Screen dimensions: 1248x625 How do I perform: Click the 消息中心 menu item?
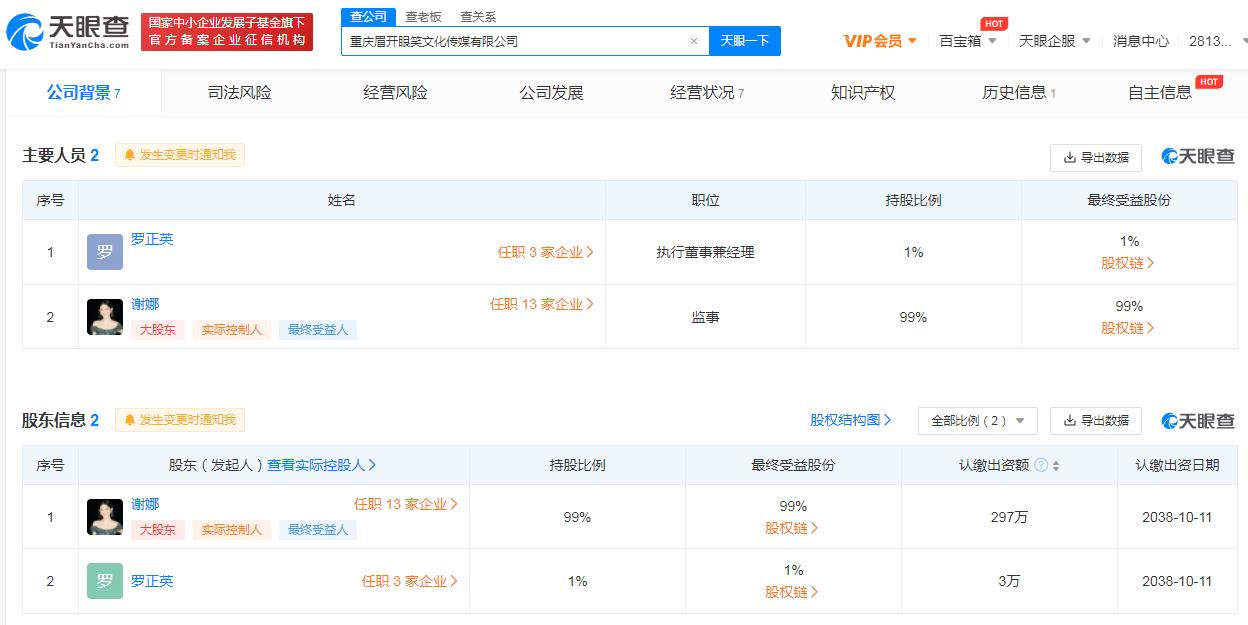(1140, 40)
